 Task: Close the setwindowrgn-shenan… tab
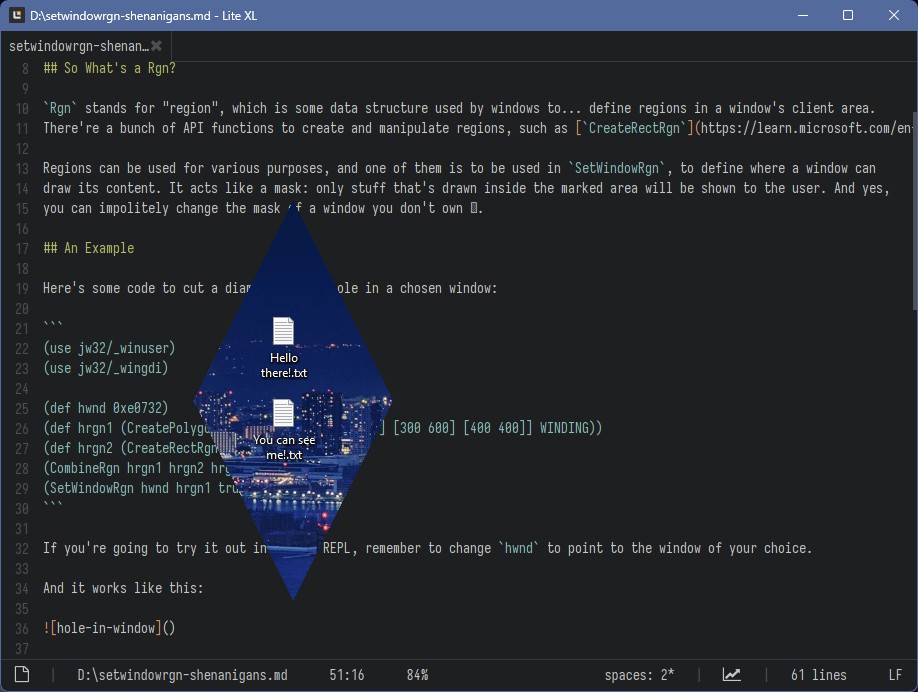156,46
